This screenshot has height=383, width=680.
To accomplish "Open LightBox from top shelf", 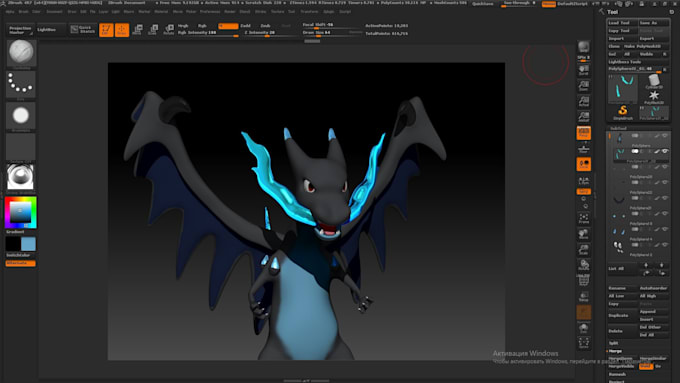I will [x=51, y=29].
